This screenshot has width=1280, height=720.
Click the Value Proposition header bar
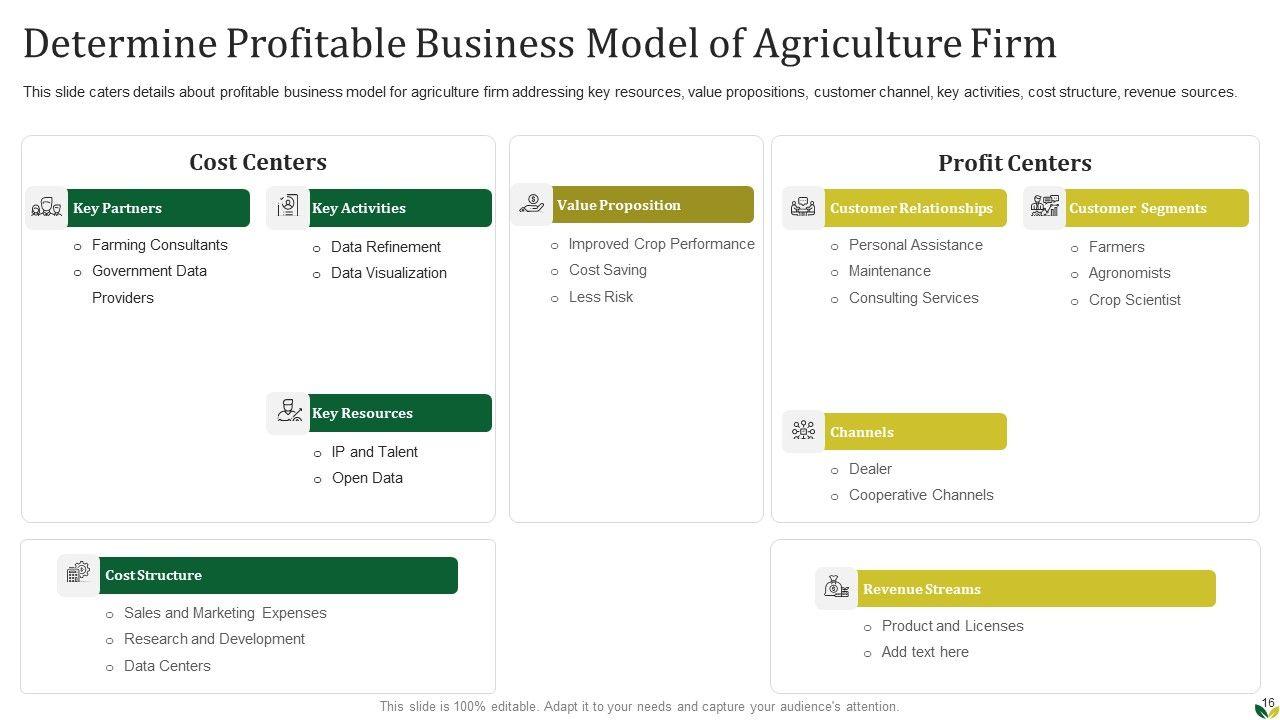pos(652,205)
